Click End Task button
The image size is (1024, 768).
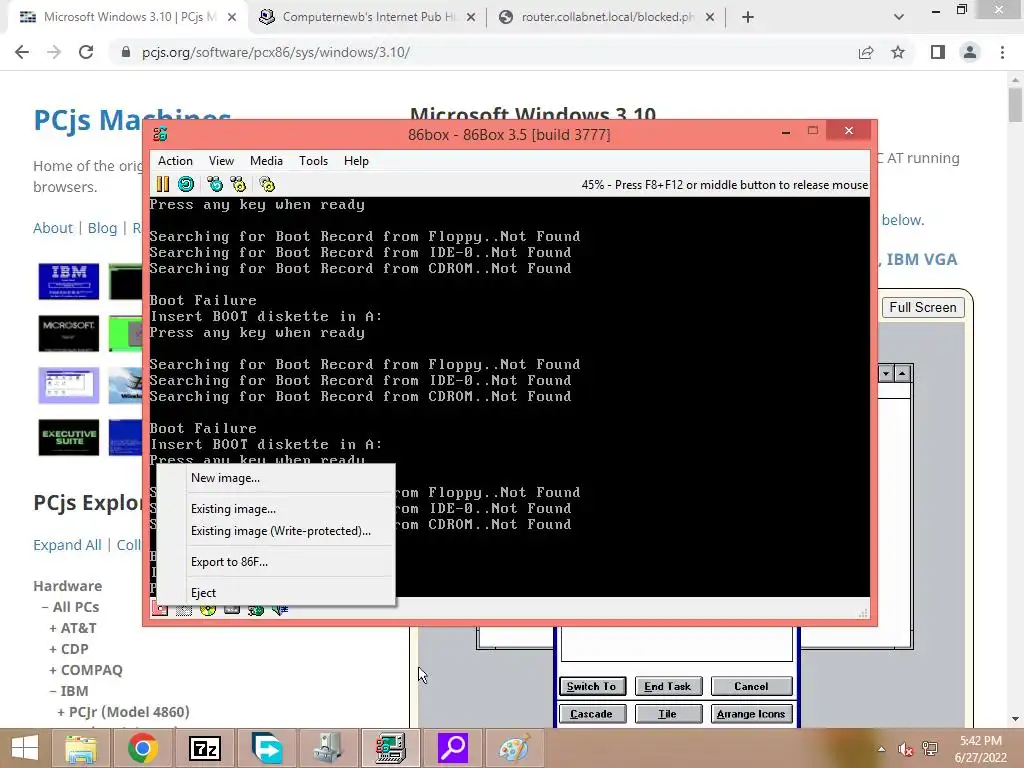tap(667, 686)
